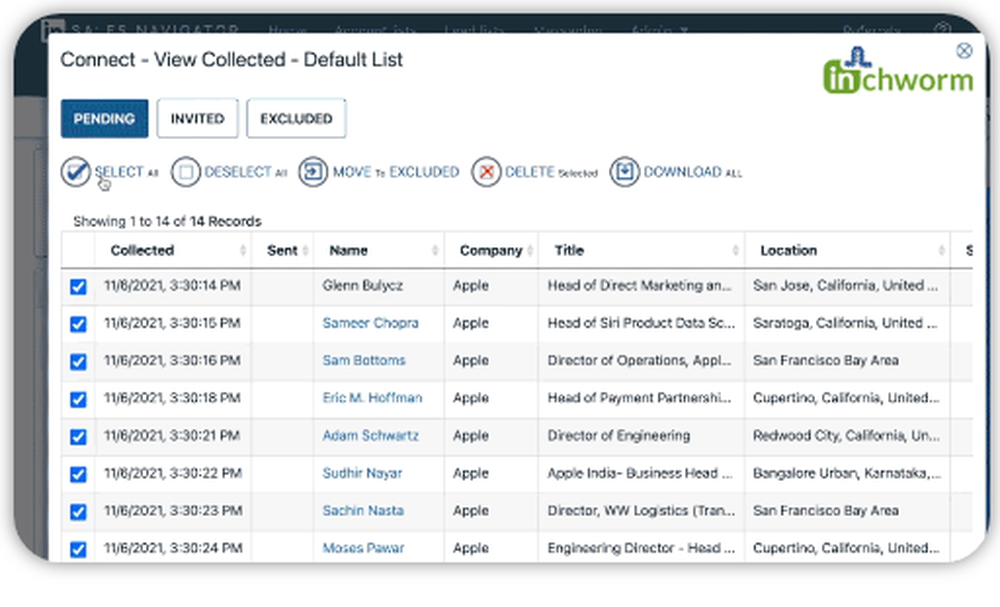
Task: Open Sudhir Nayar's profile link
Action: (x=362, y=473)
